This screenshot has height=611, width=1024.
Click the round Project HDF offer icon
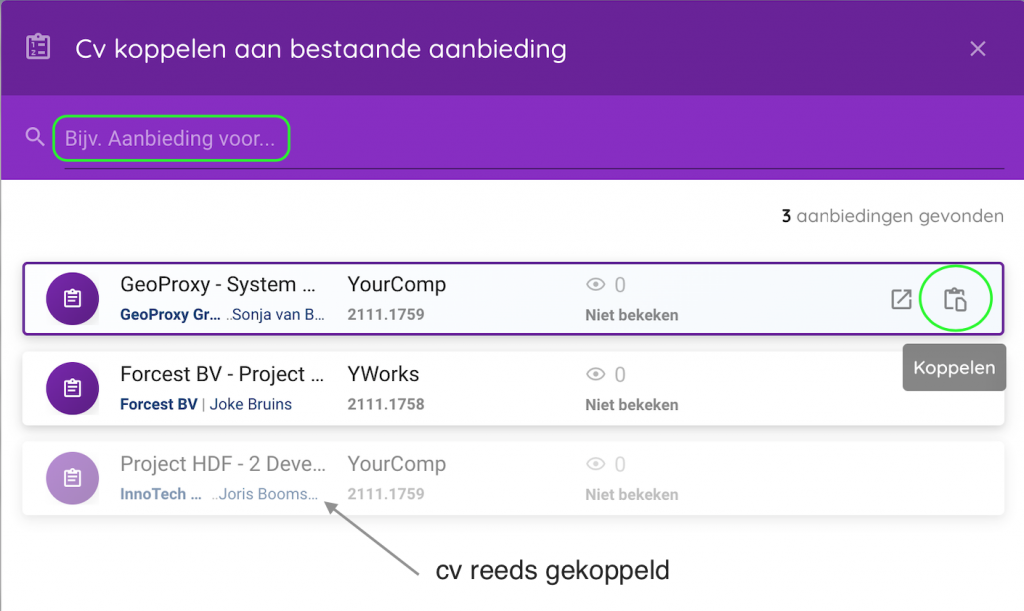[x=72, y=478]
